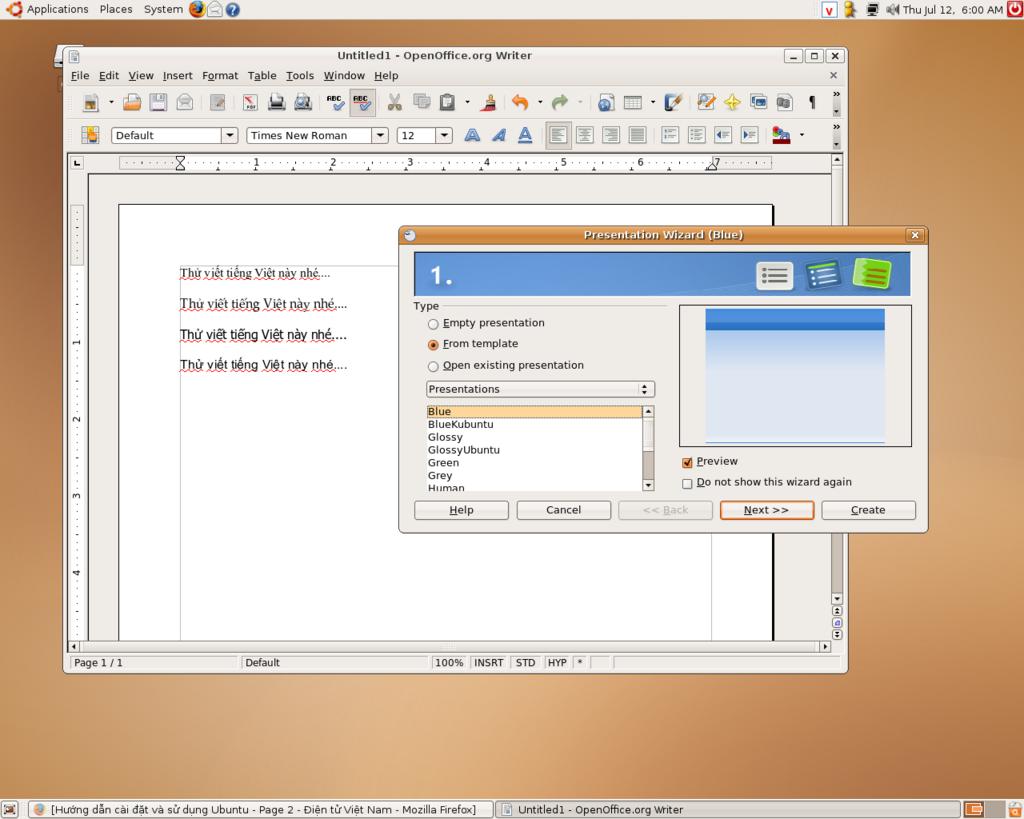
Task: Click the Format Paintbrush icon
Action: [489, 102]
